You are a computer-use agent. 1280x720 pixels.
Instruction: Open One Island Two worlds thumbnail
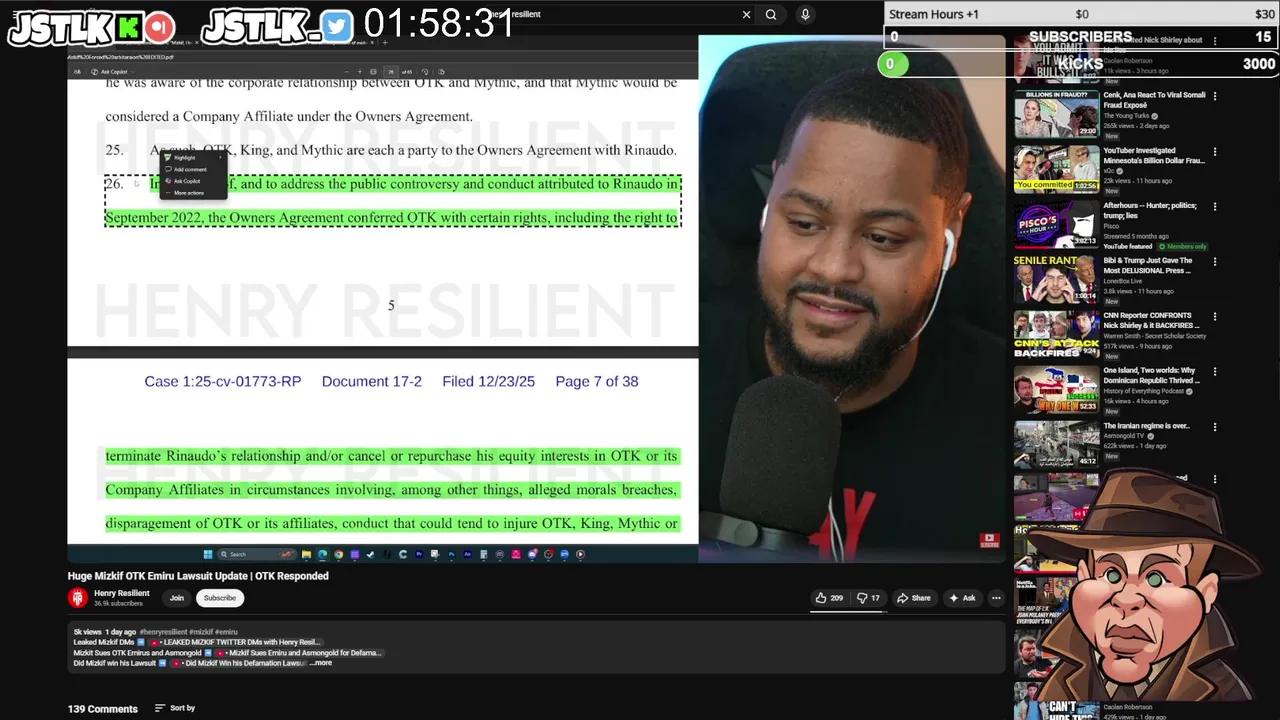pyautogui.click(x=1056, y=389)
